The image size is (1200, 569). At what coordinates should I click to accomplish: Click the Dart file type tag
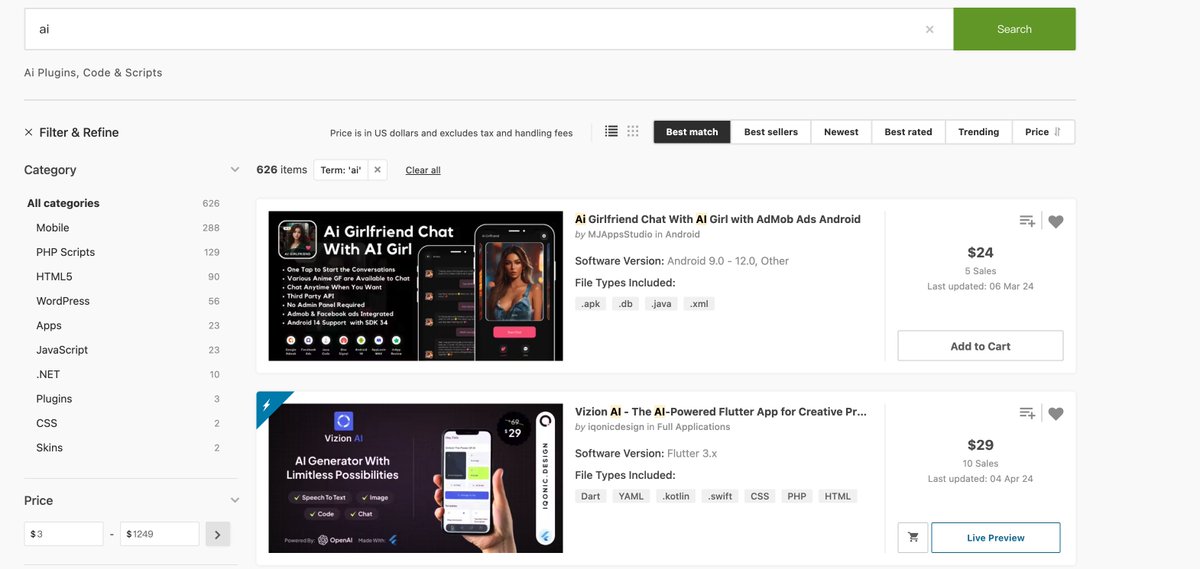point(591,496)
